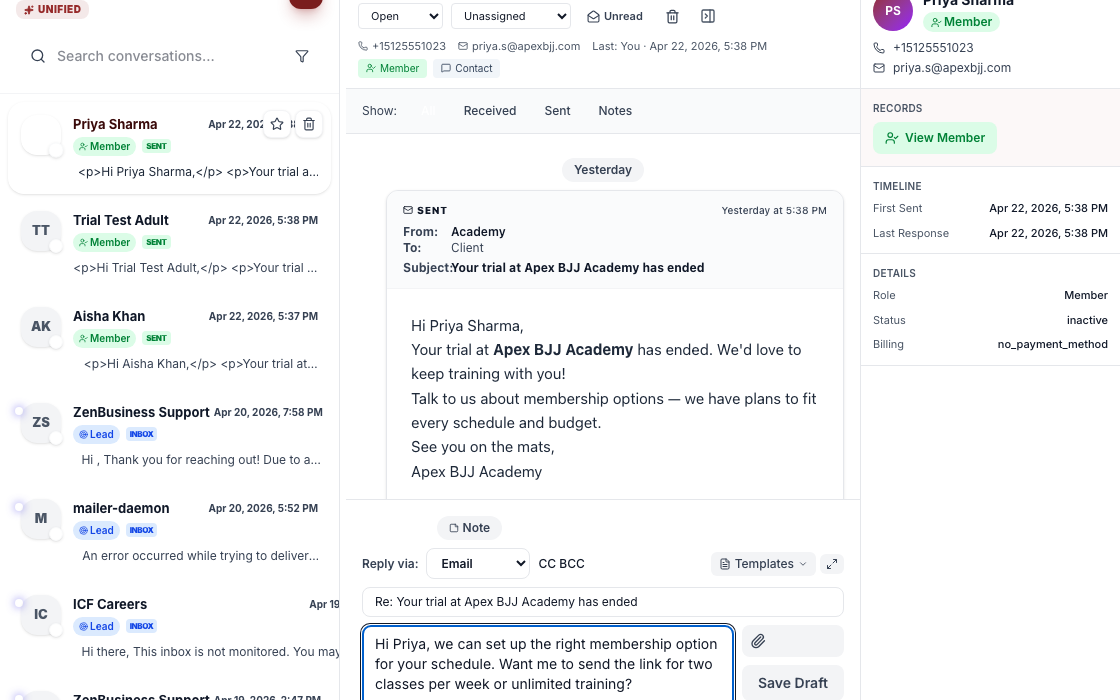Click the BCC link
The image size is (1120, 700).
pyautogui.click(x=571, y=564)
